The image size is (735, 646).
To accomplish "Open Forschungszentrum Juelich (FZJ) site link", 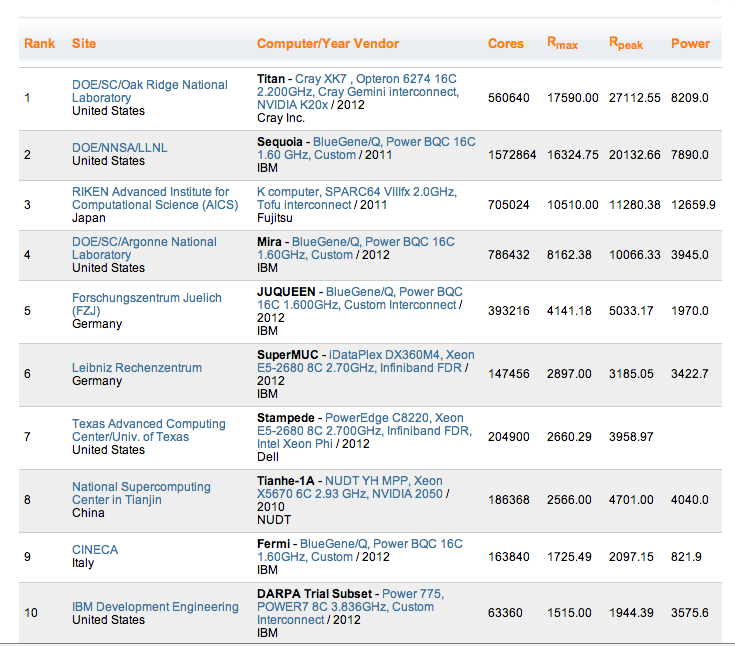I will tap(146, 304).
